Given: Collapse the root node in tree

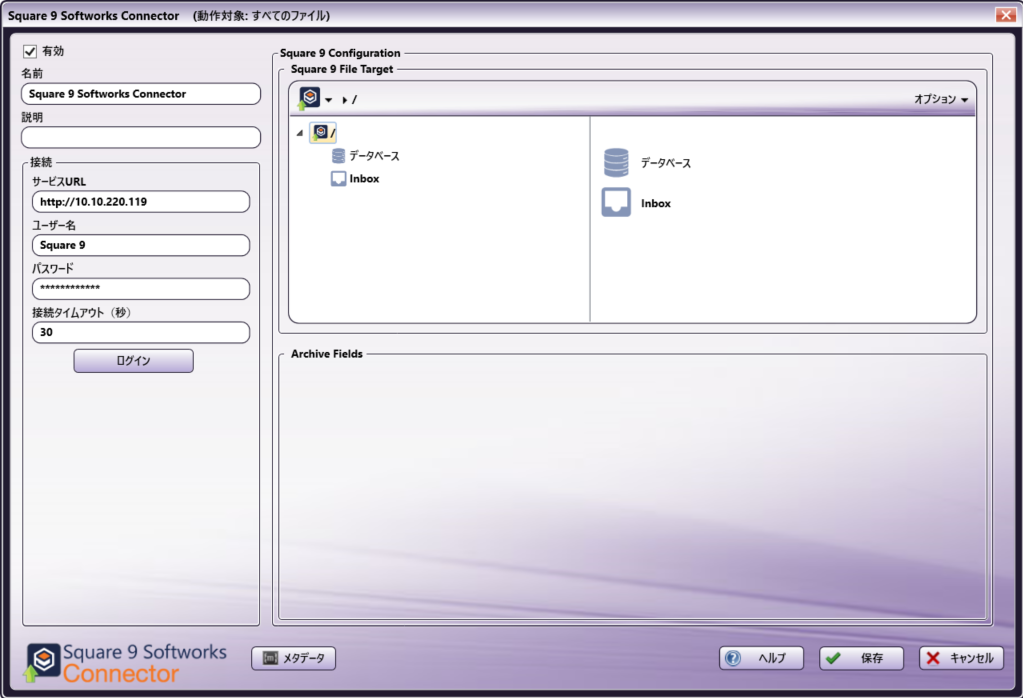Looking at the screenshot, I should pos(299,133).
